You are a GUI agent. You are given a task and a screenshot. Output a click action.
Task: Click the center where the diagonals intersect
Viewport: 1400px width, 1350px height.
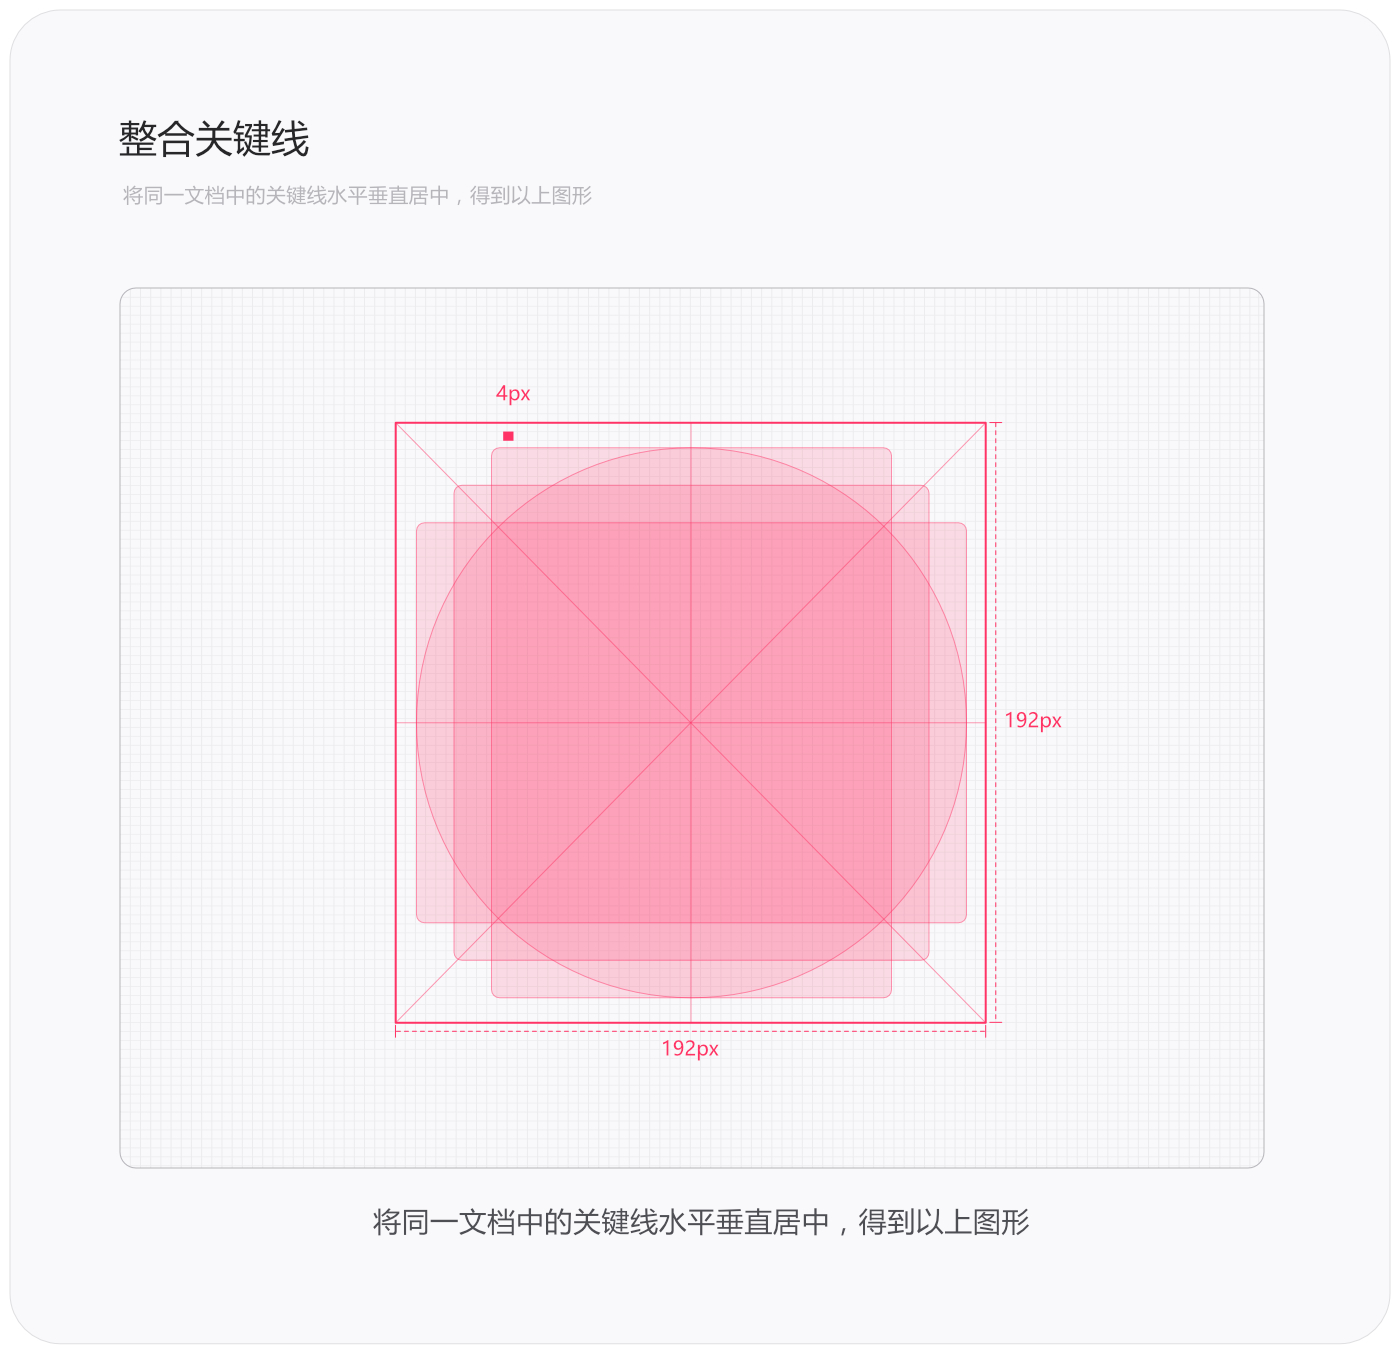691,722
